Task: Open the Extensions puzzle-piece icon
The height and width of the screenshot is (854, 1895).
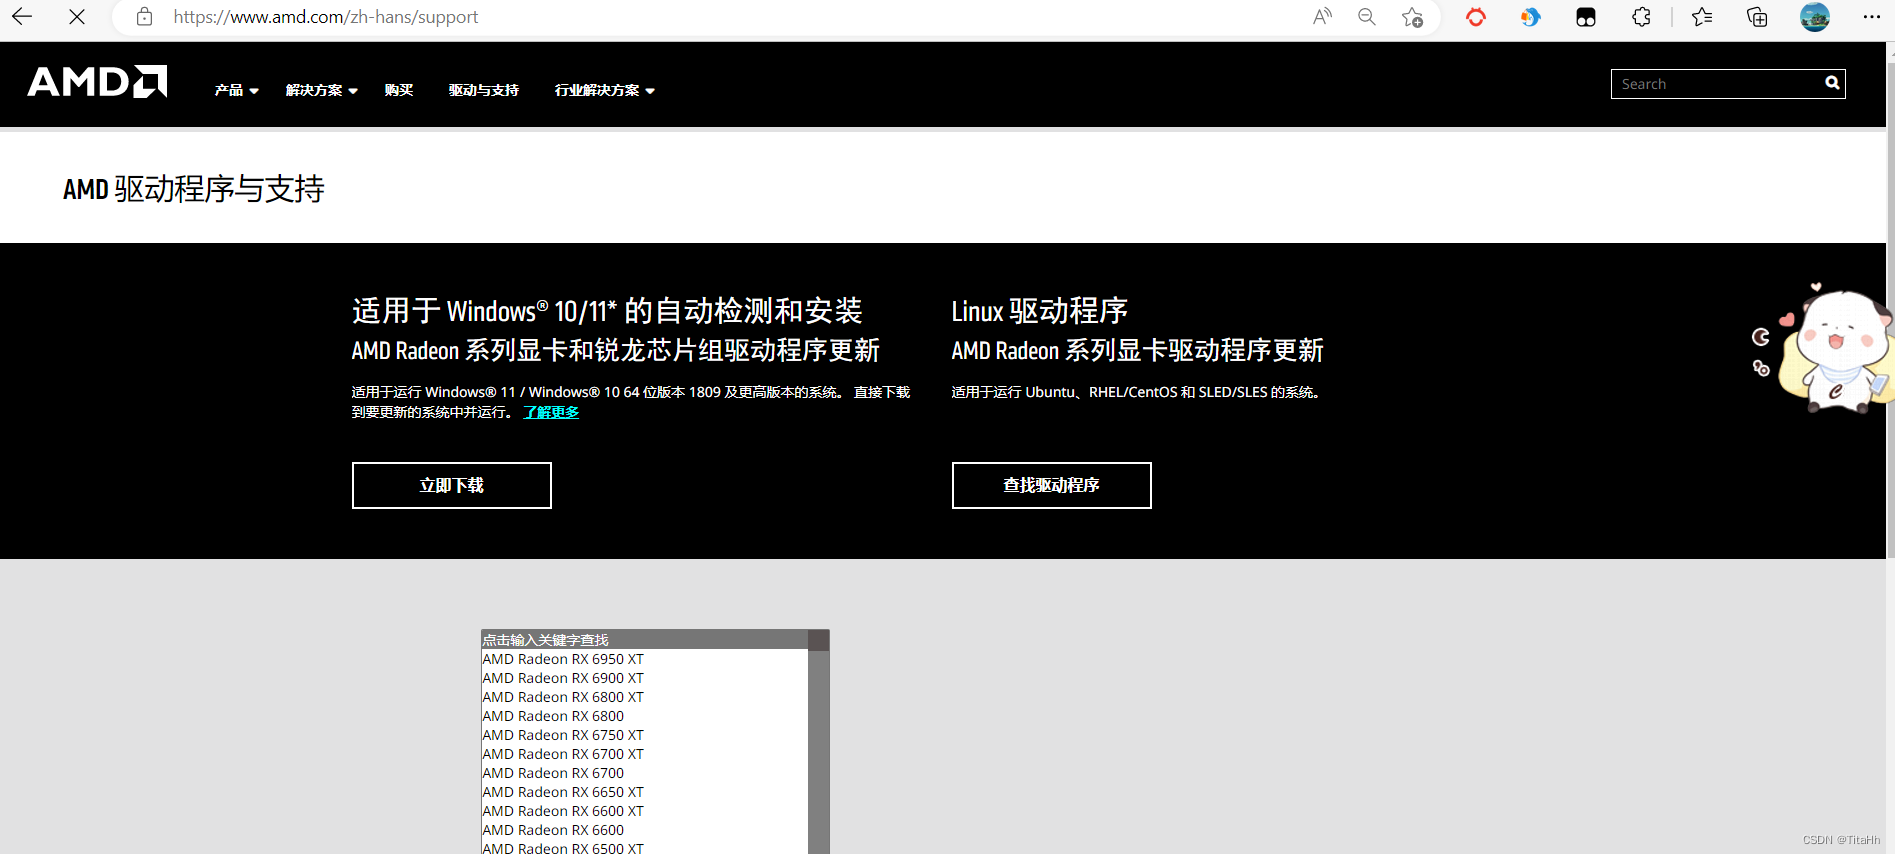Action: click(x=1641, y=17)
